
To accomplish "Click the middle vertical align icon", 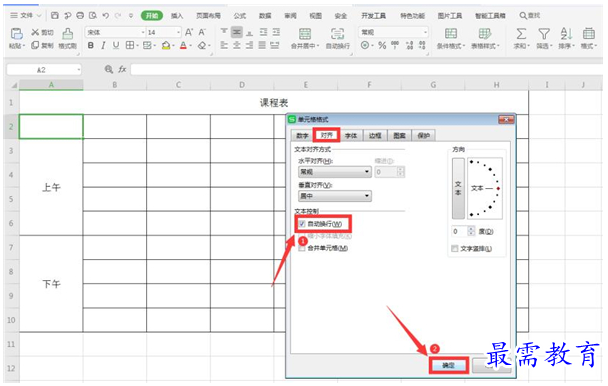I will click(x=237, y=32).
